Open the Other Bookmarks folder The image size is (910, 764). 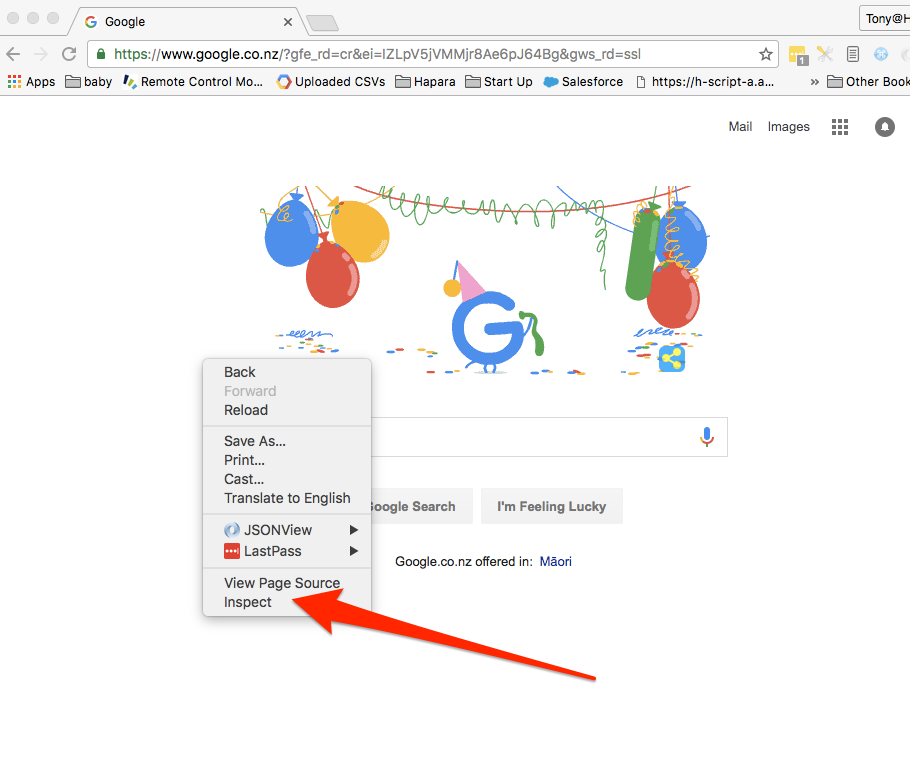[868, 82]
